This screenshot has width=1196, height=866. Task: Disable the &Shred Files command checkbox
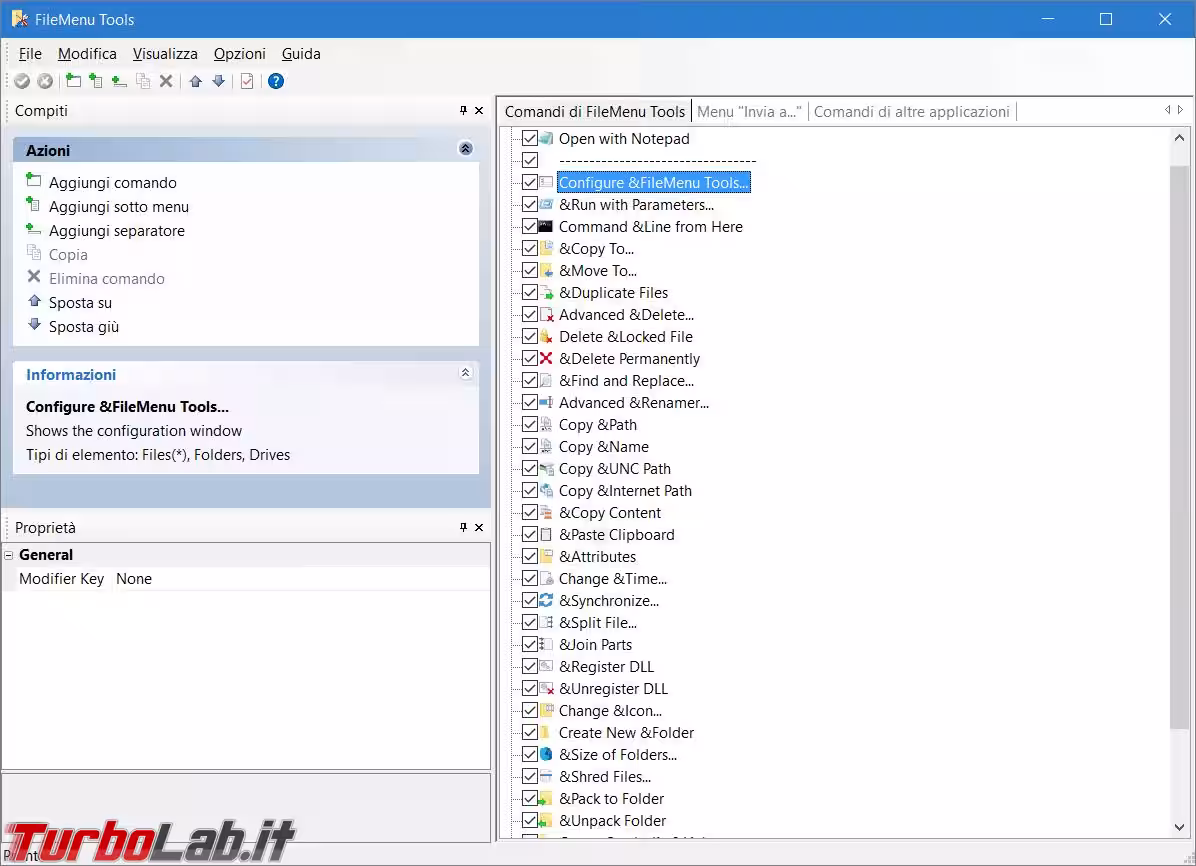[530, 777]
